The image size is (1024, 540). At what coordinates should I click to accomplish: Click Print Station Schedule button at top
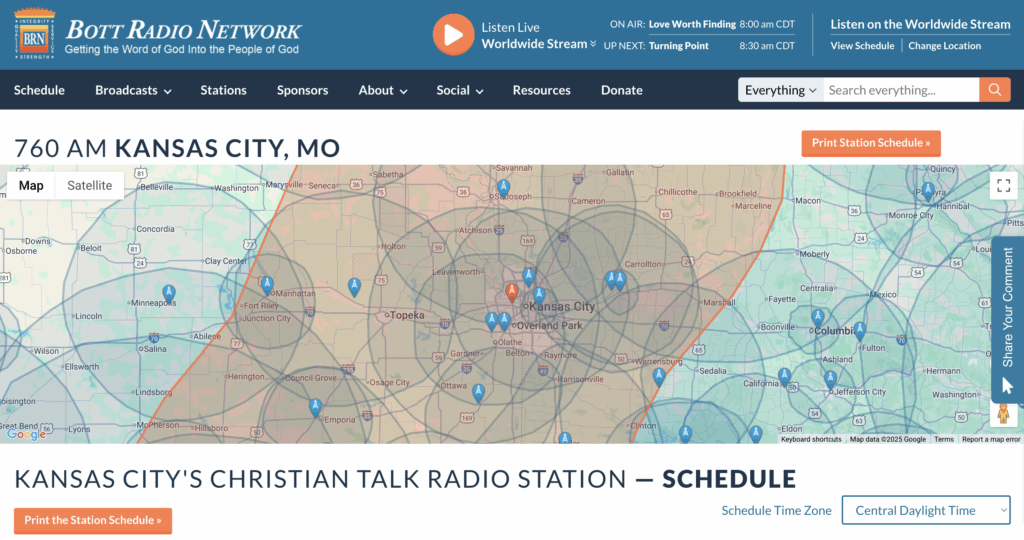[x=871, y=143]
